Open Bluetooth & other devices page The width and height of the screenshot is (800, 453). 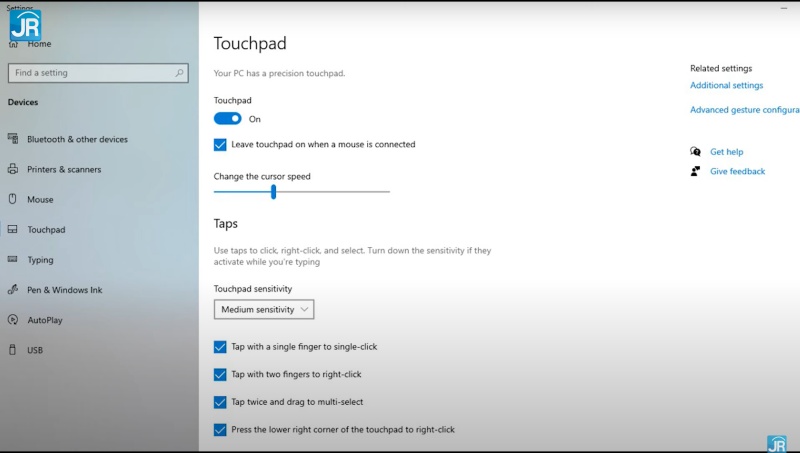click(78, 139)
